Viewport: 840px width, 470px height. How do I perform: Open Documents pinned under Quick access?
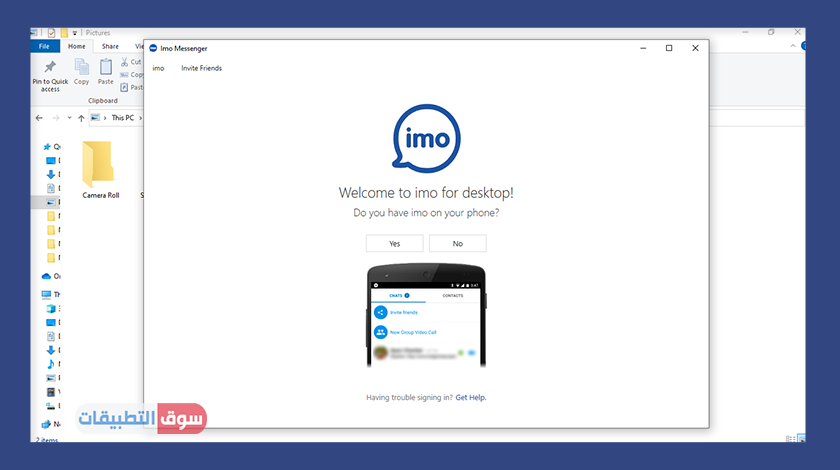[51, 188]
